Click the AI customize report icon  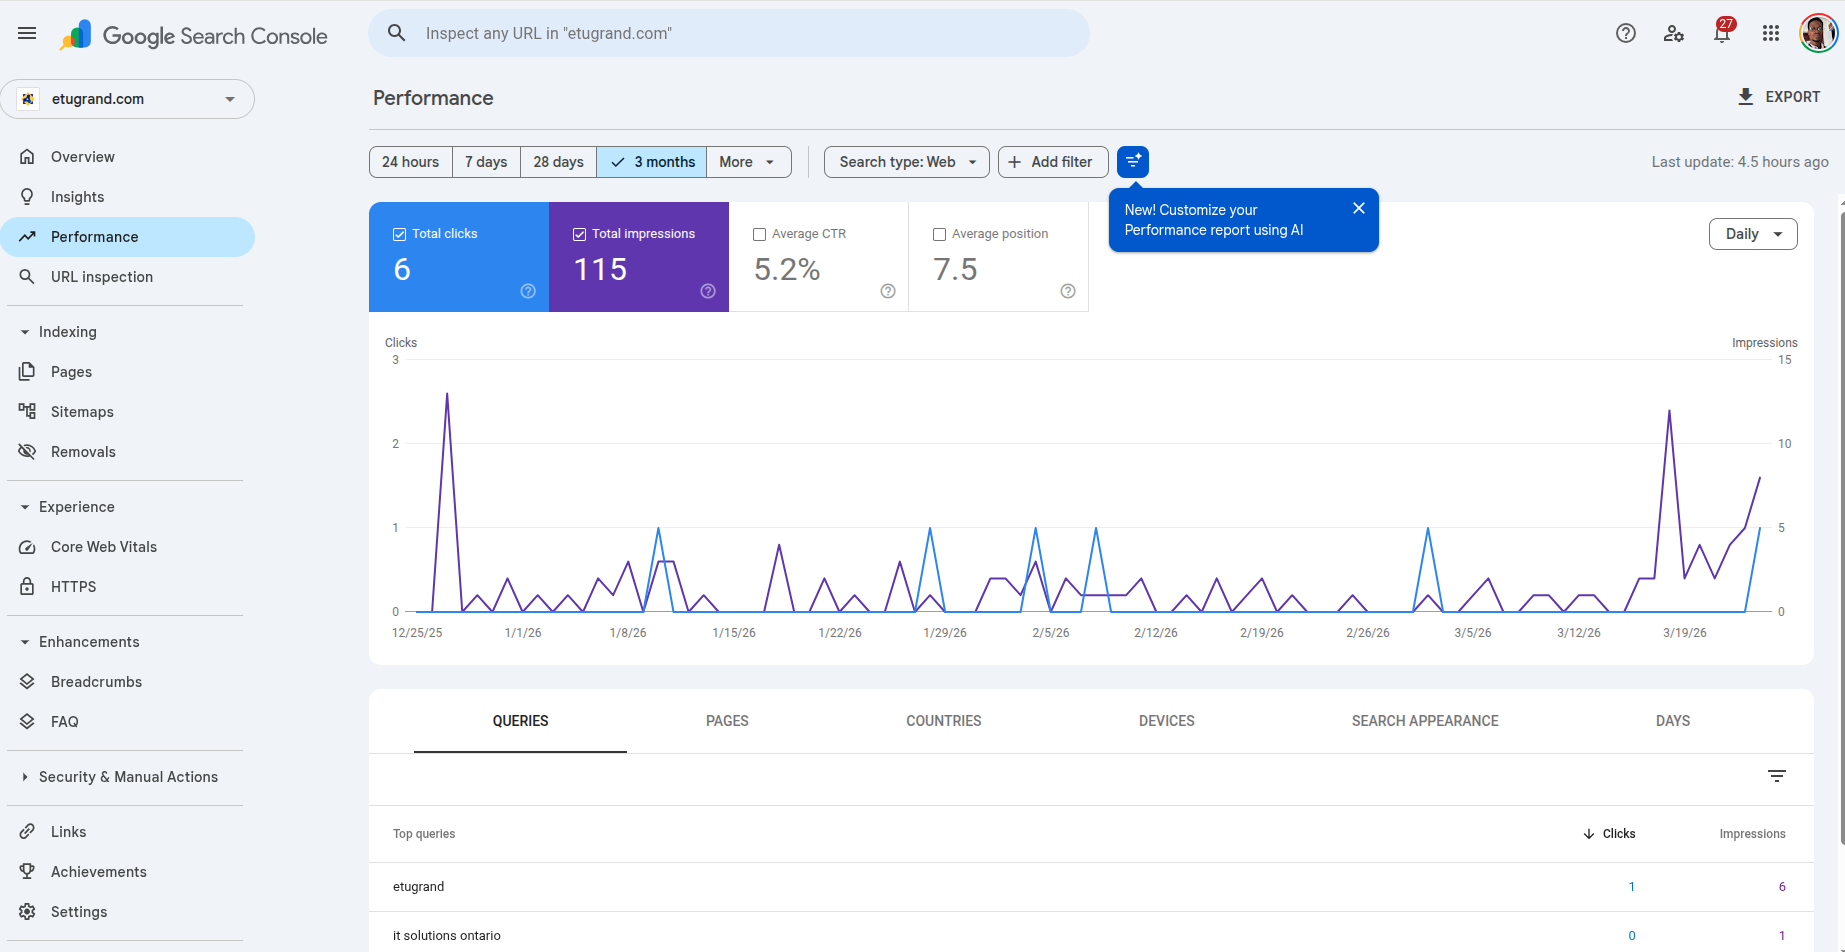coord(1132,162)
